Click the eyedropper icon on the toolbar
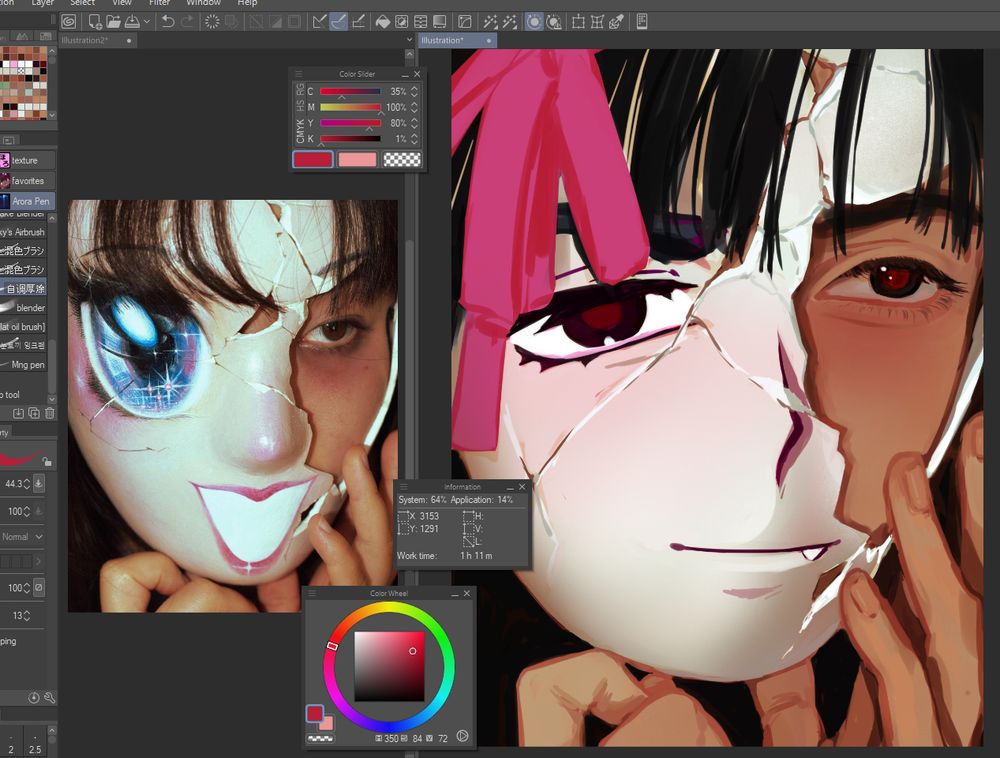Viewport: 1000px width, 758px height. click(614, 23)
